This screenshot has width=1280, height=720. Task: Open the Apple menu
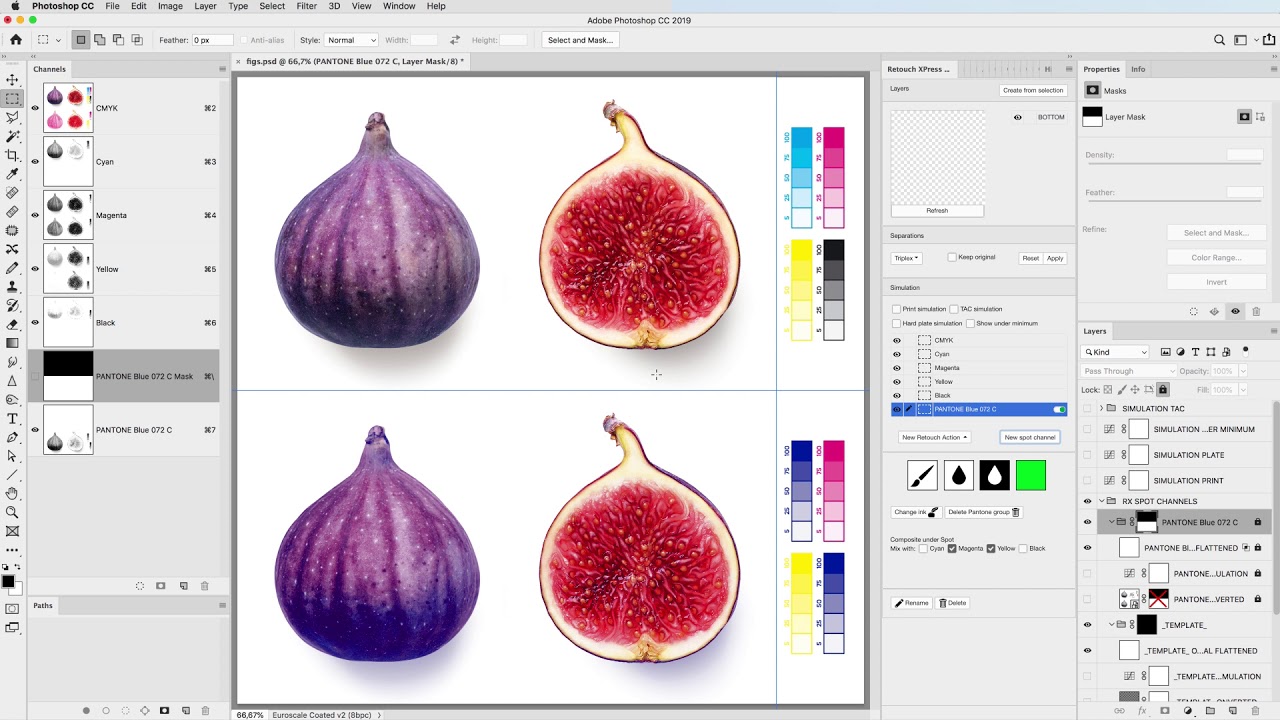click(15, 6)
